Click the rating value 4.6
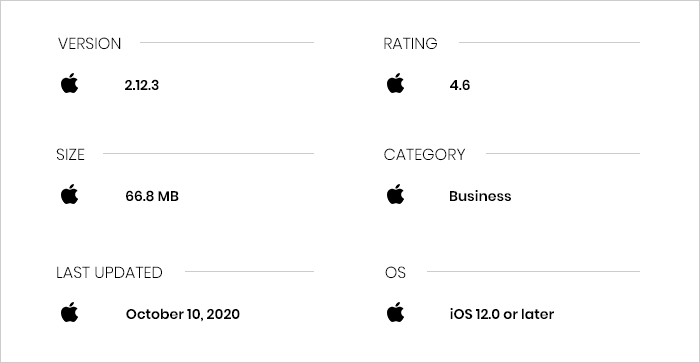Viewport: 700px width, 363px height. 460,85
